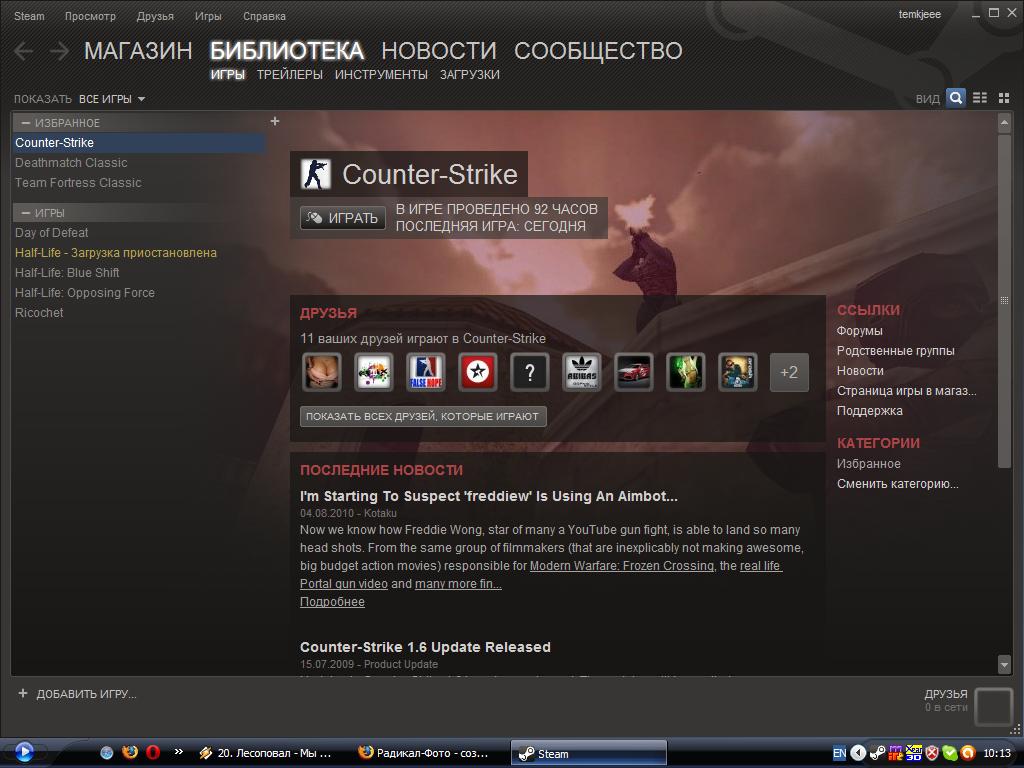Open the Просмотр menu
Image resolution: width=1024 pixels, height=768 pixels.
tap(90, 16)
